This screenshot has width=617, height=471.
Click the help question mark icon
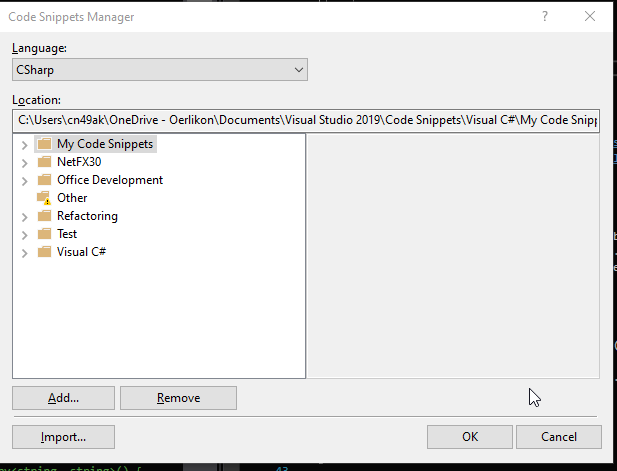(545, 17)
